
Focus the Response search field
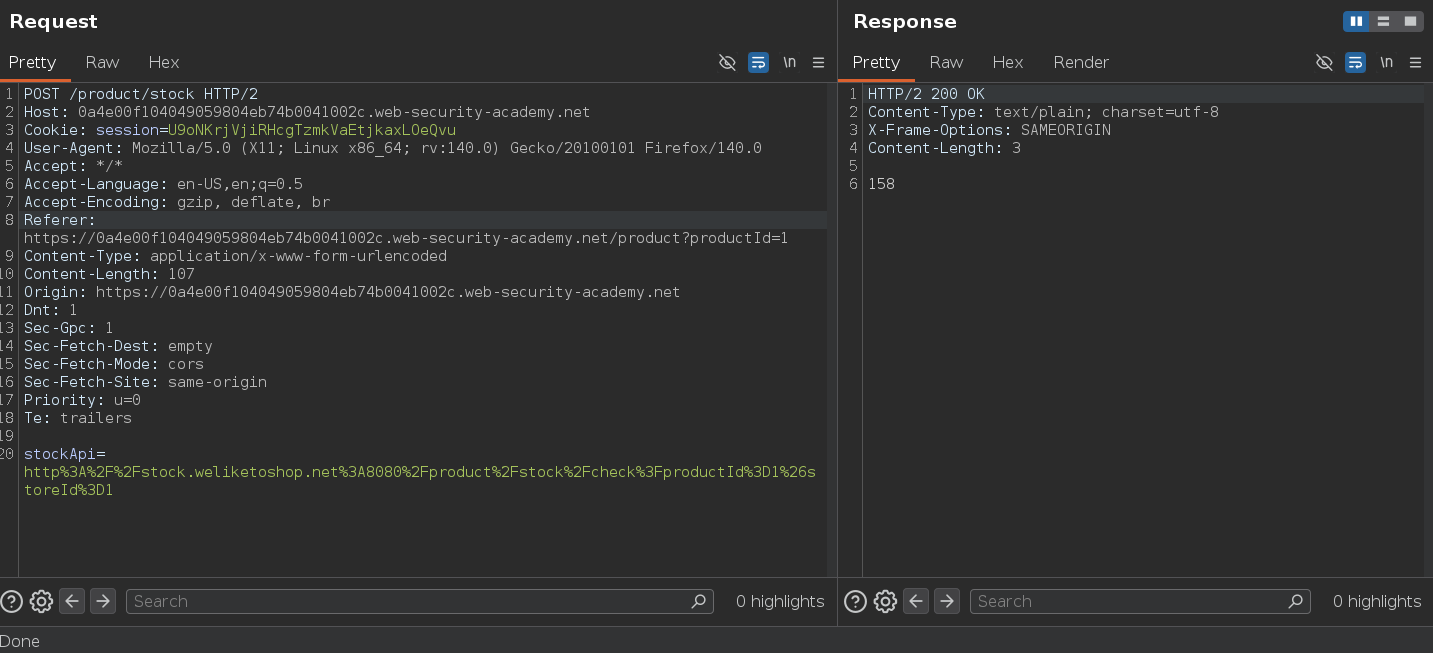point(1140,601)
